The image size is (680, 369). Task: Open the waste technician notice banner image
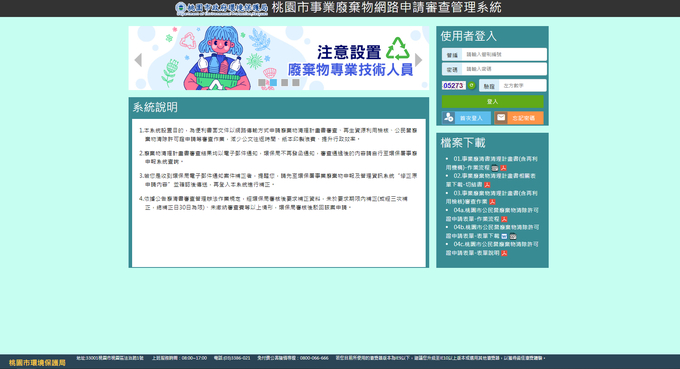pos(278,58)
